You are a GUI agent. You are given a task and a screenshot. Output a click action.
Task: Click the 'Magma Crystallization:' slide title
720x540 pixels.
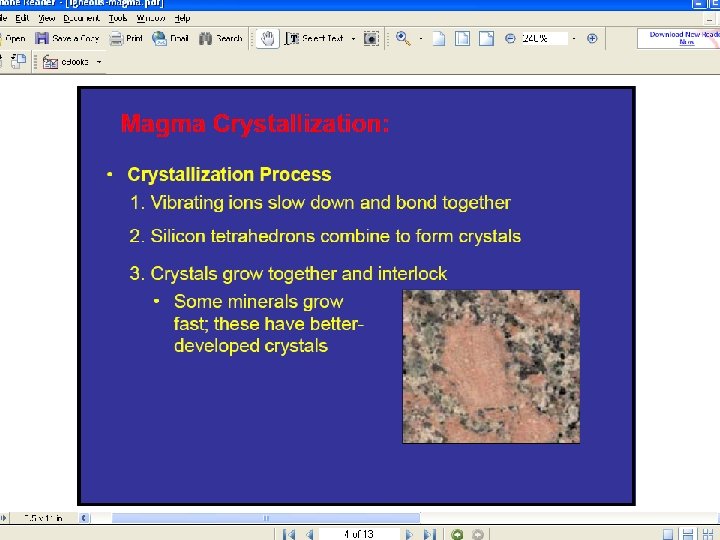point(255,124)
